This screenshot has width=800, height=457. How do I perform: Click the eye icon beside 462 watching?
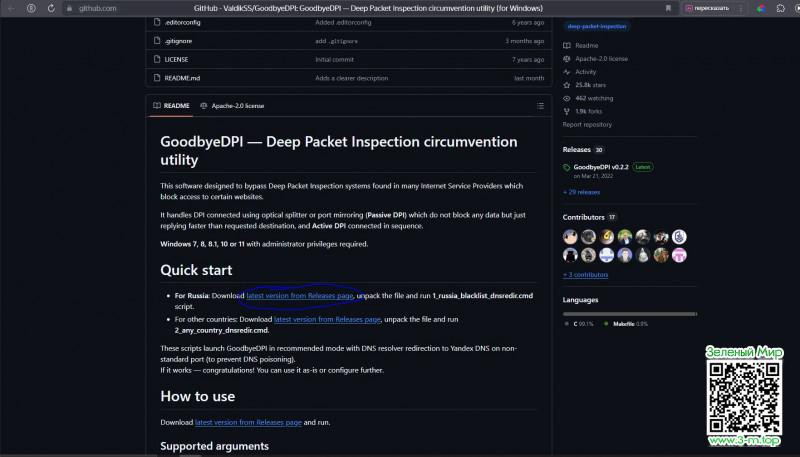coord(567,98)
